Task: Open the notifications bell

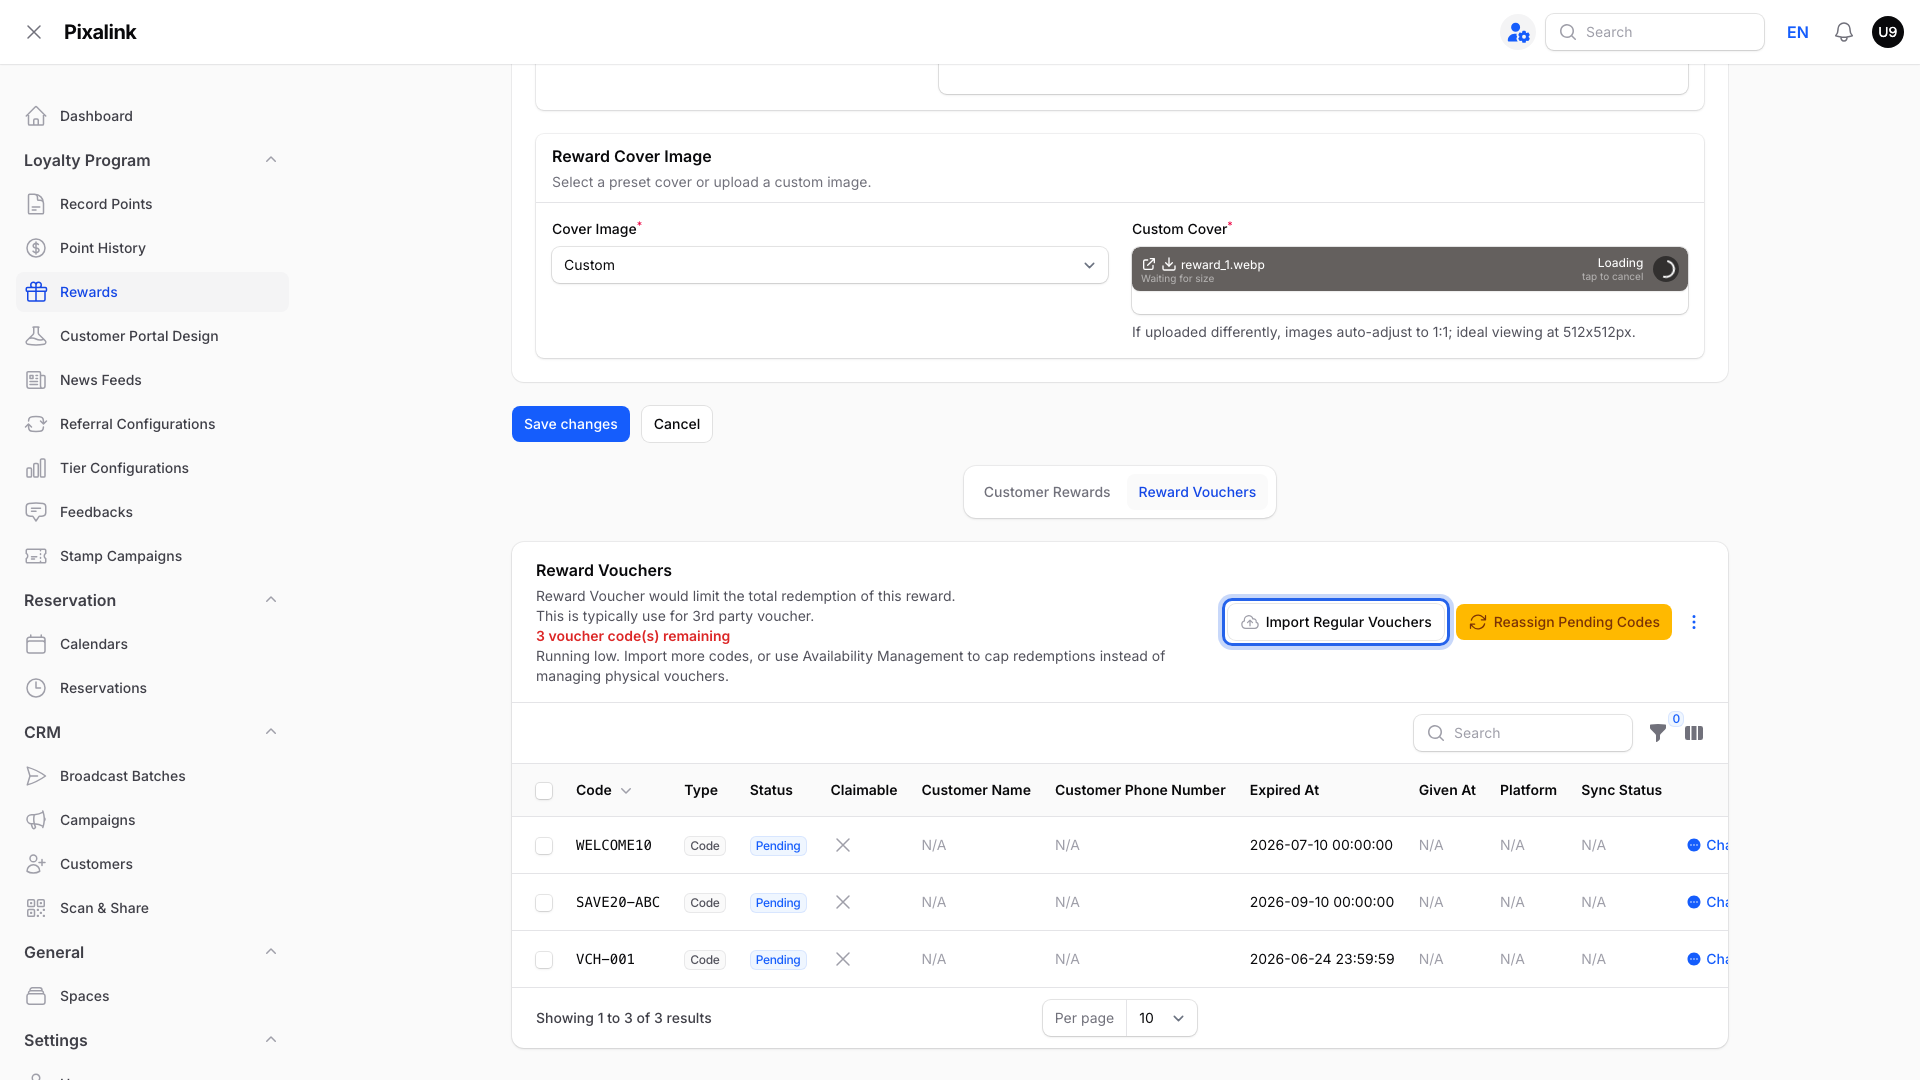Action: coord(1843,32)
